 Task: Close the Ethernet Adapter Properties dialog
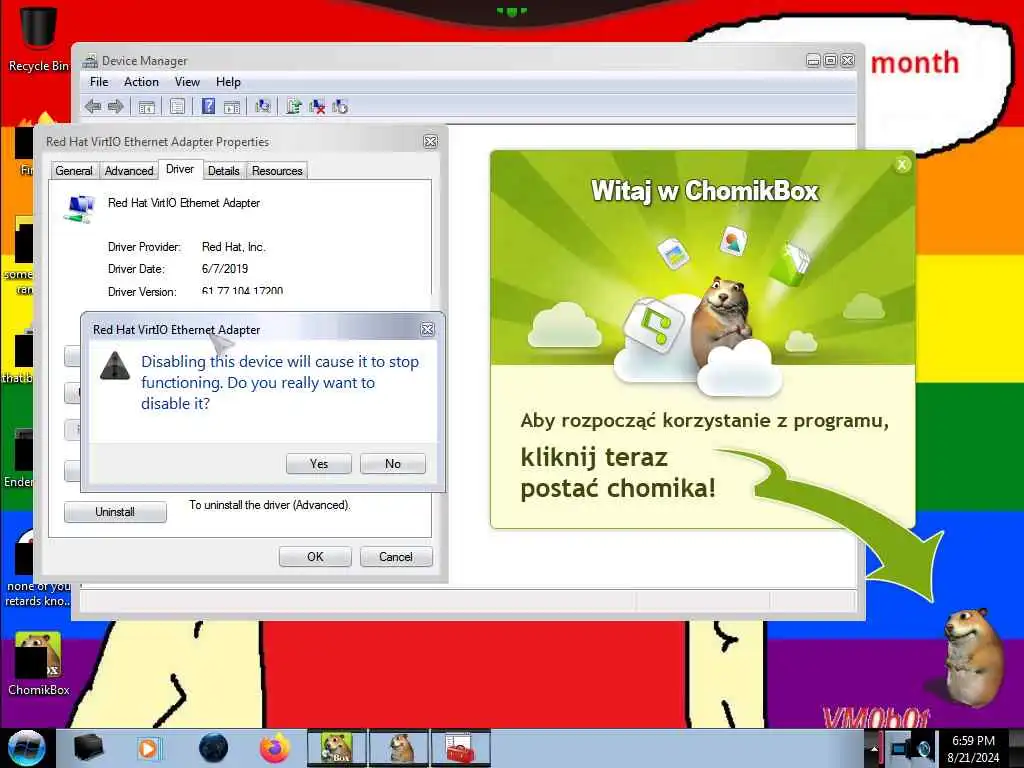(430, 142)
